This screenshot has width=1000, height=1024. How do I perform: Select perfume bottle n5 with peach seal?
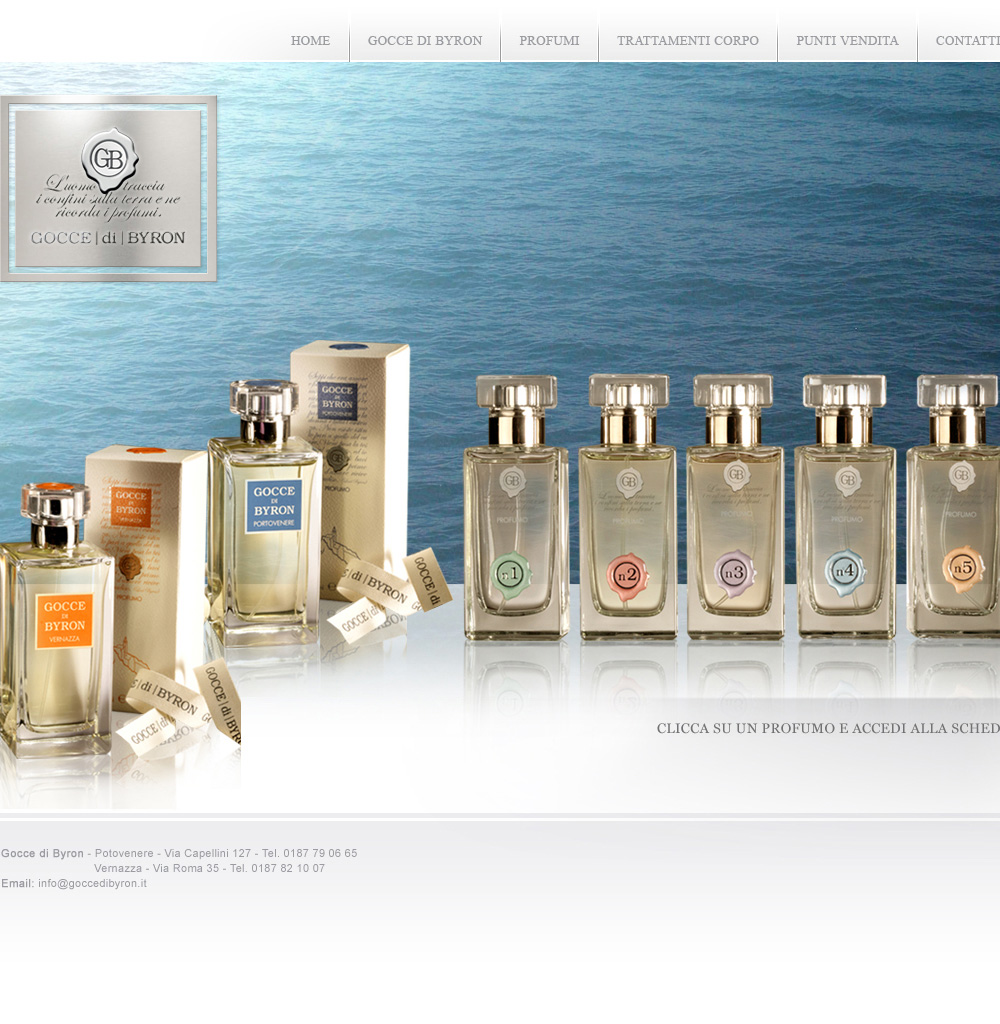click(x=954, y=507)
